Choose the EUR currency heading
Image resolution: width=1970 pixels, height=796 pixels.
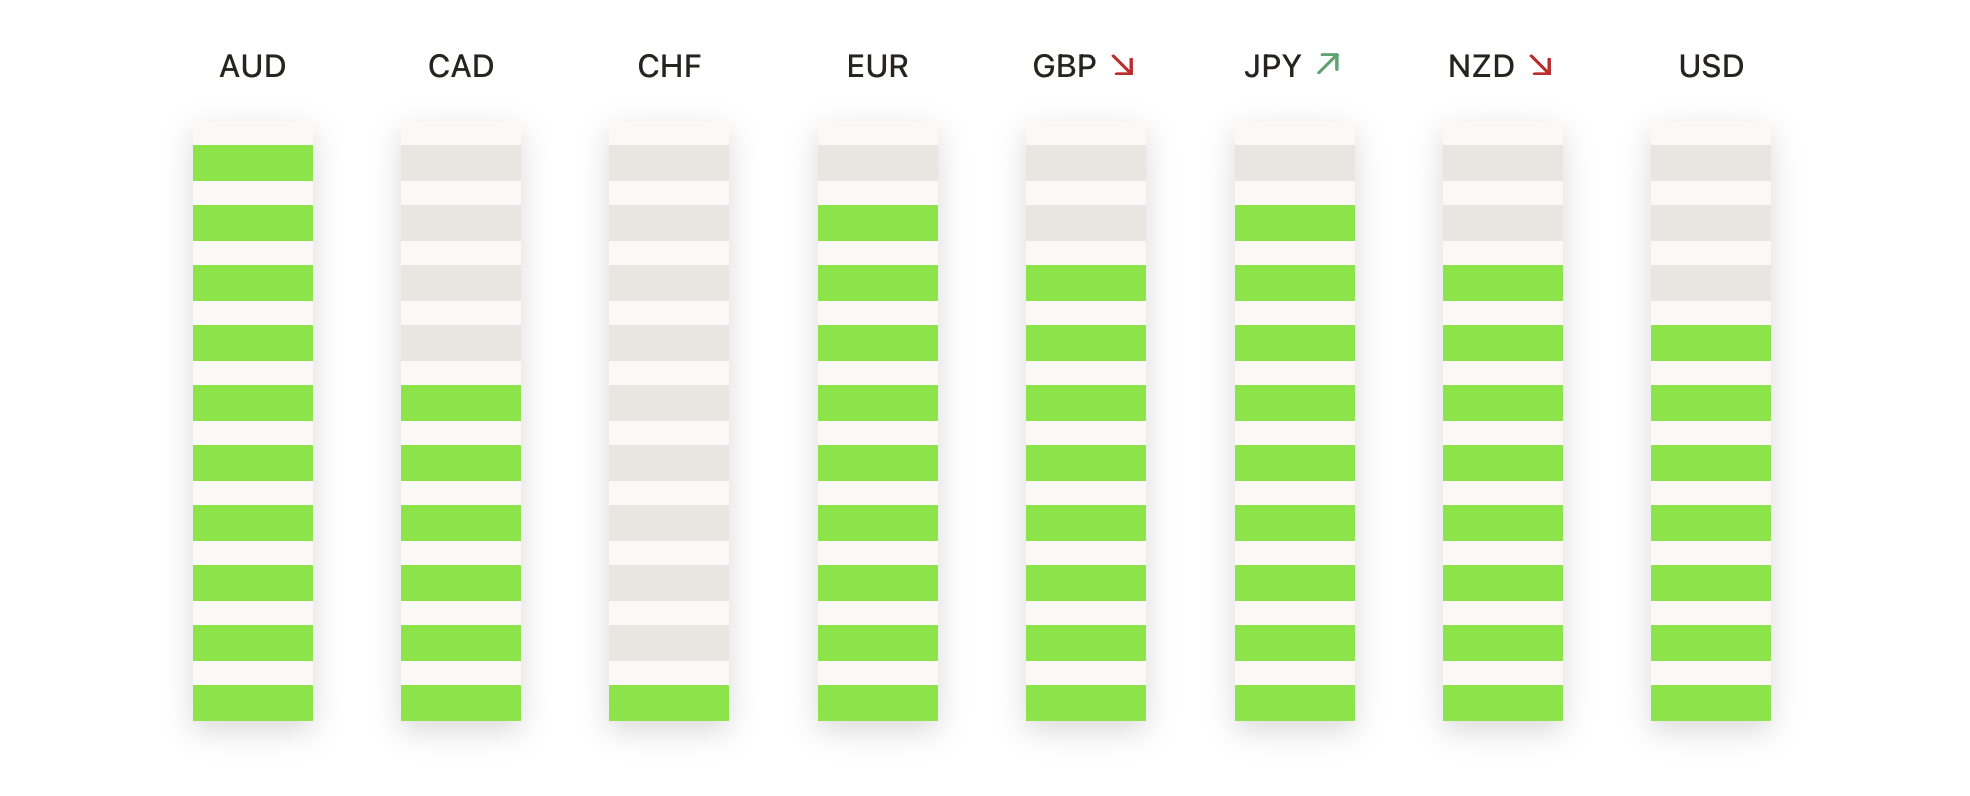(x=877, y=66)
